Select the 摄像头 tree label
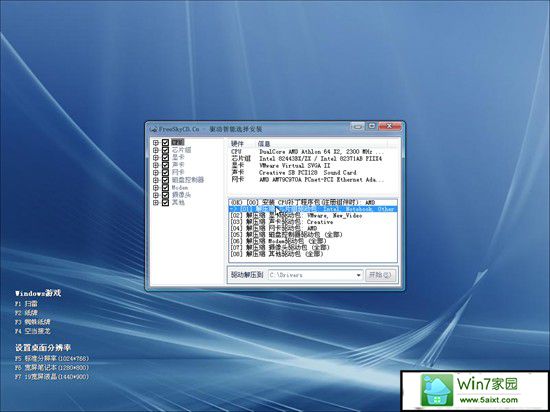The height and width of the screenshot is (412, 550). point(181,195)
